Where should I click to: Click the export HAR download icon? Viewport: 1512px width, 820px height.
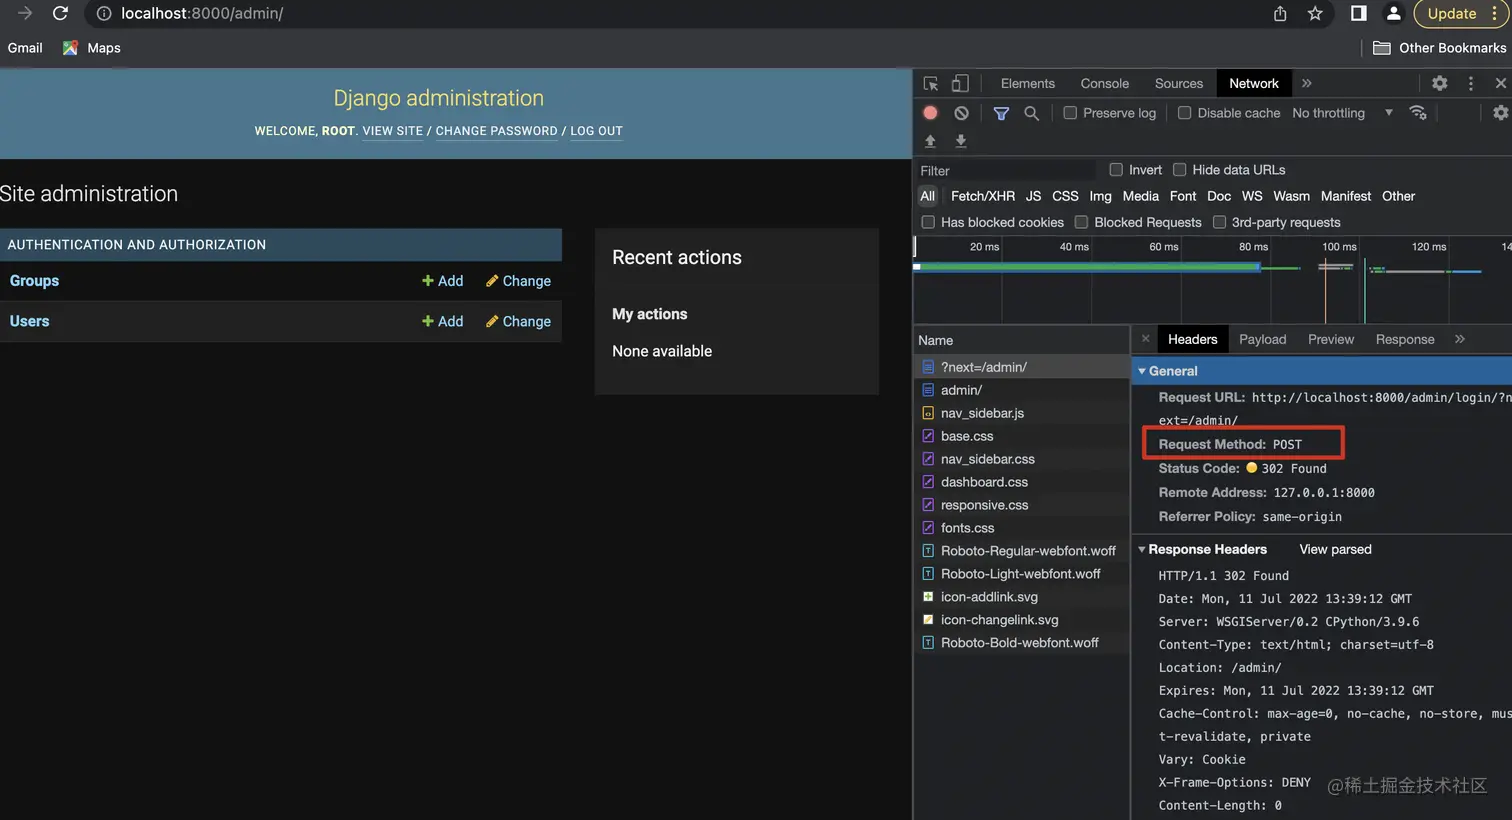[x=960, y=141]
